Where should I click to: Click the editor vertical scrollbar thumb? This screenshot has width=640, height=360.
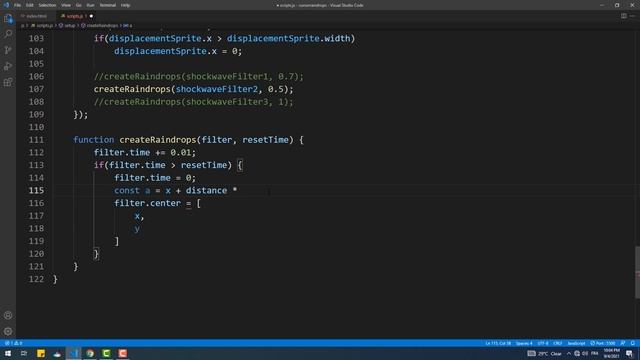[x=637, y=272]
